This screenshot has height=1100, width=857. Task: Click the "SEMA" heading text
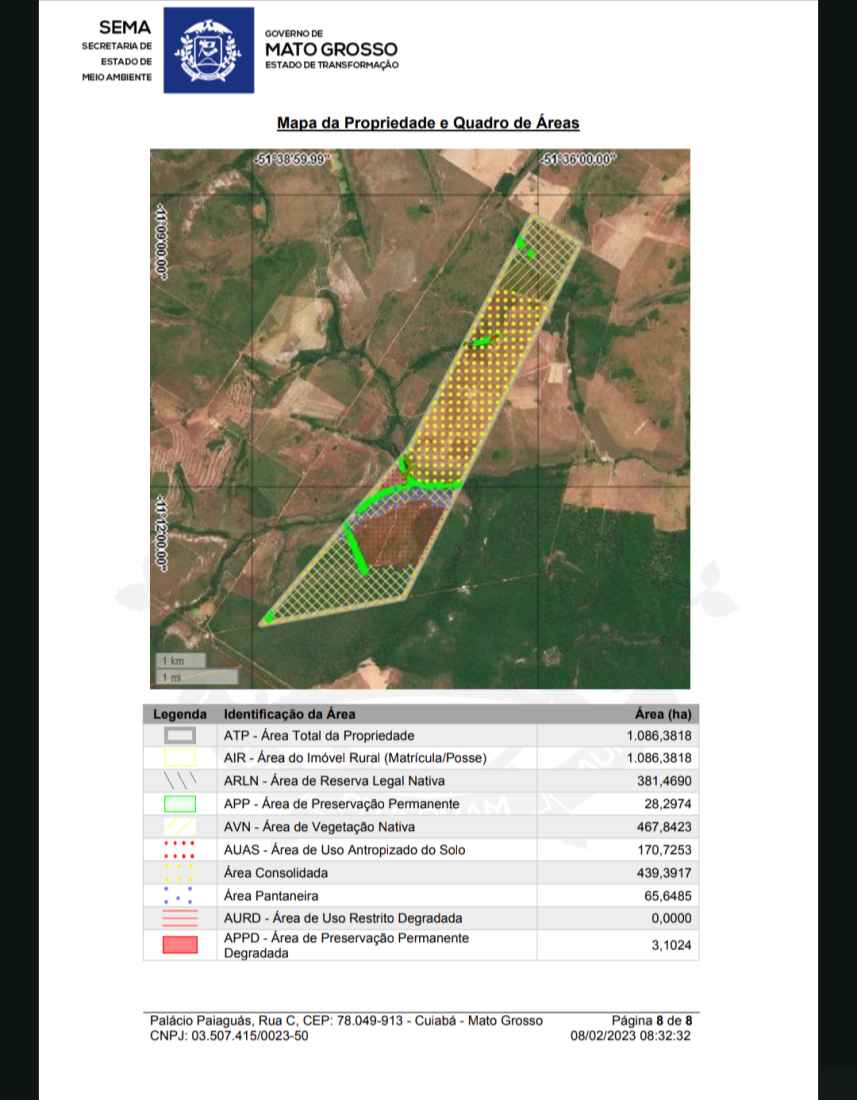click(125, 27)
